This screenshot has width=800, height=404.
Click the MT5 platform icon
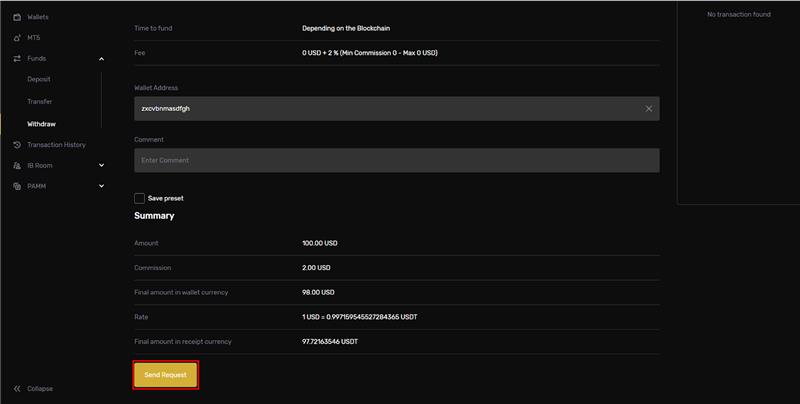tap(17, 38)
